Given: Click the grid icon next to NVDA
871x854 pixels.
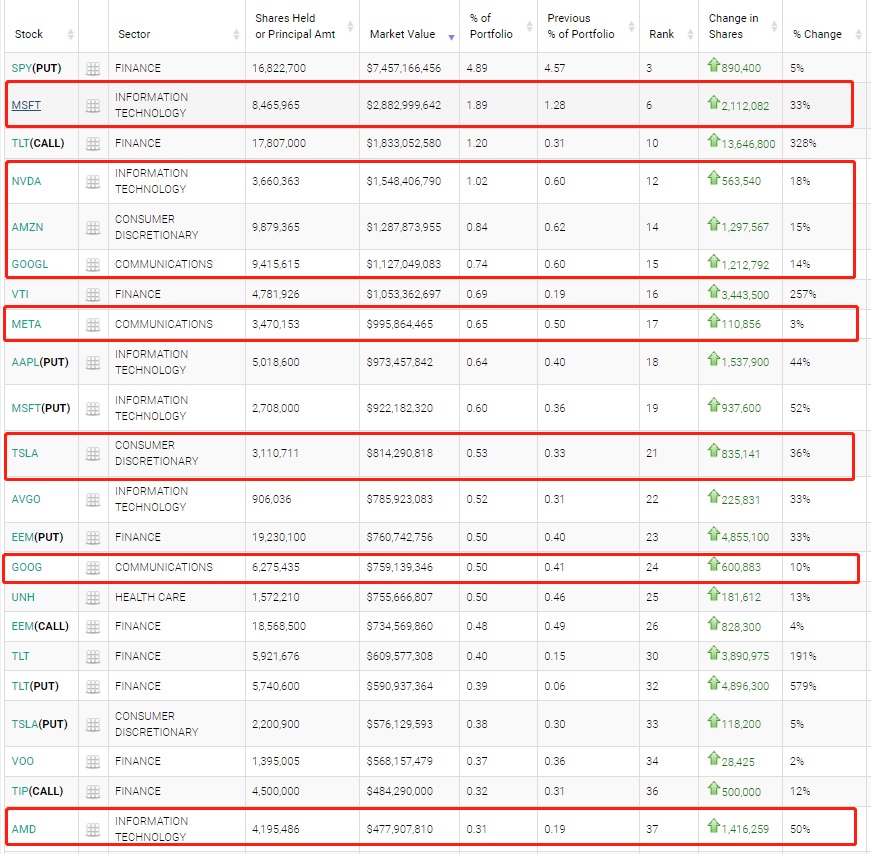Looking at the screenshot, I should coord(93,182).
